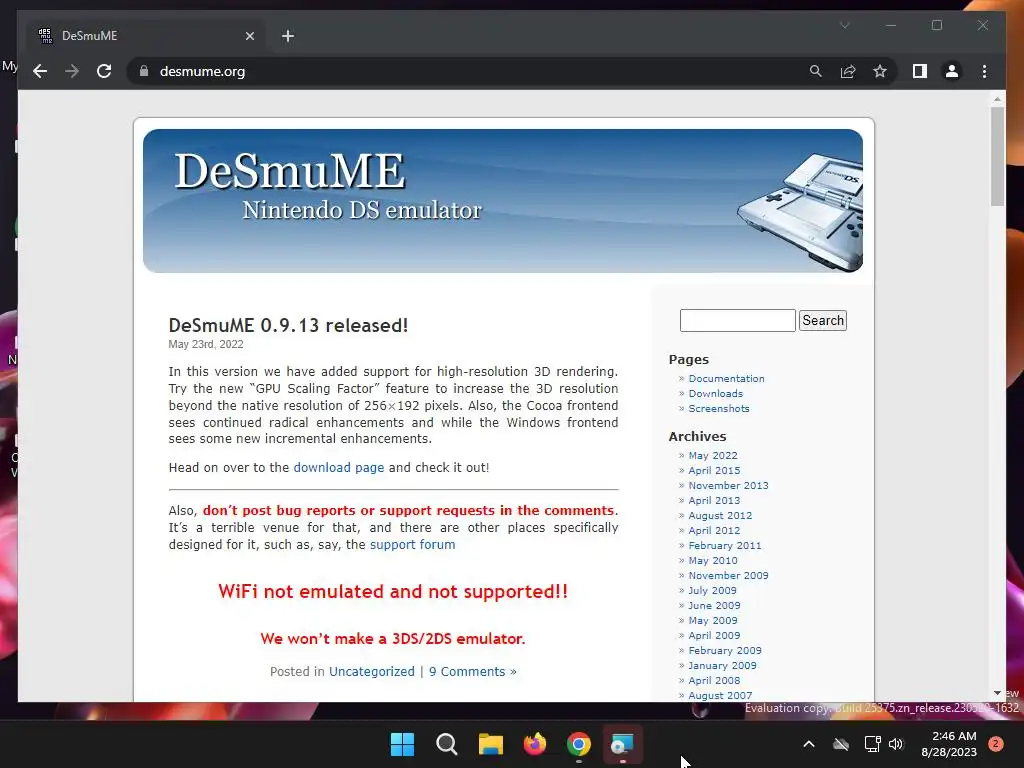This screenshot has height=768, width=1024.
Task: Switch to Chrome in the taskbar
Action: coord(579,744)
